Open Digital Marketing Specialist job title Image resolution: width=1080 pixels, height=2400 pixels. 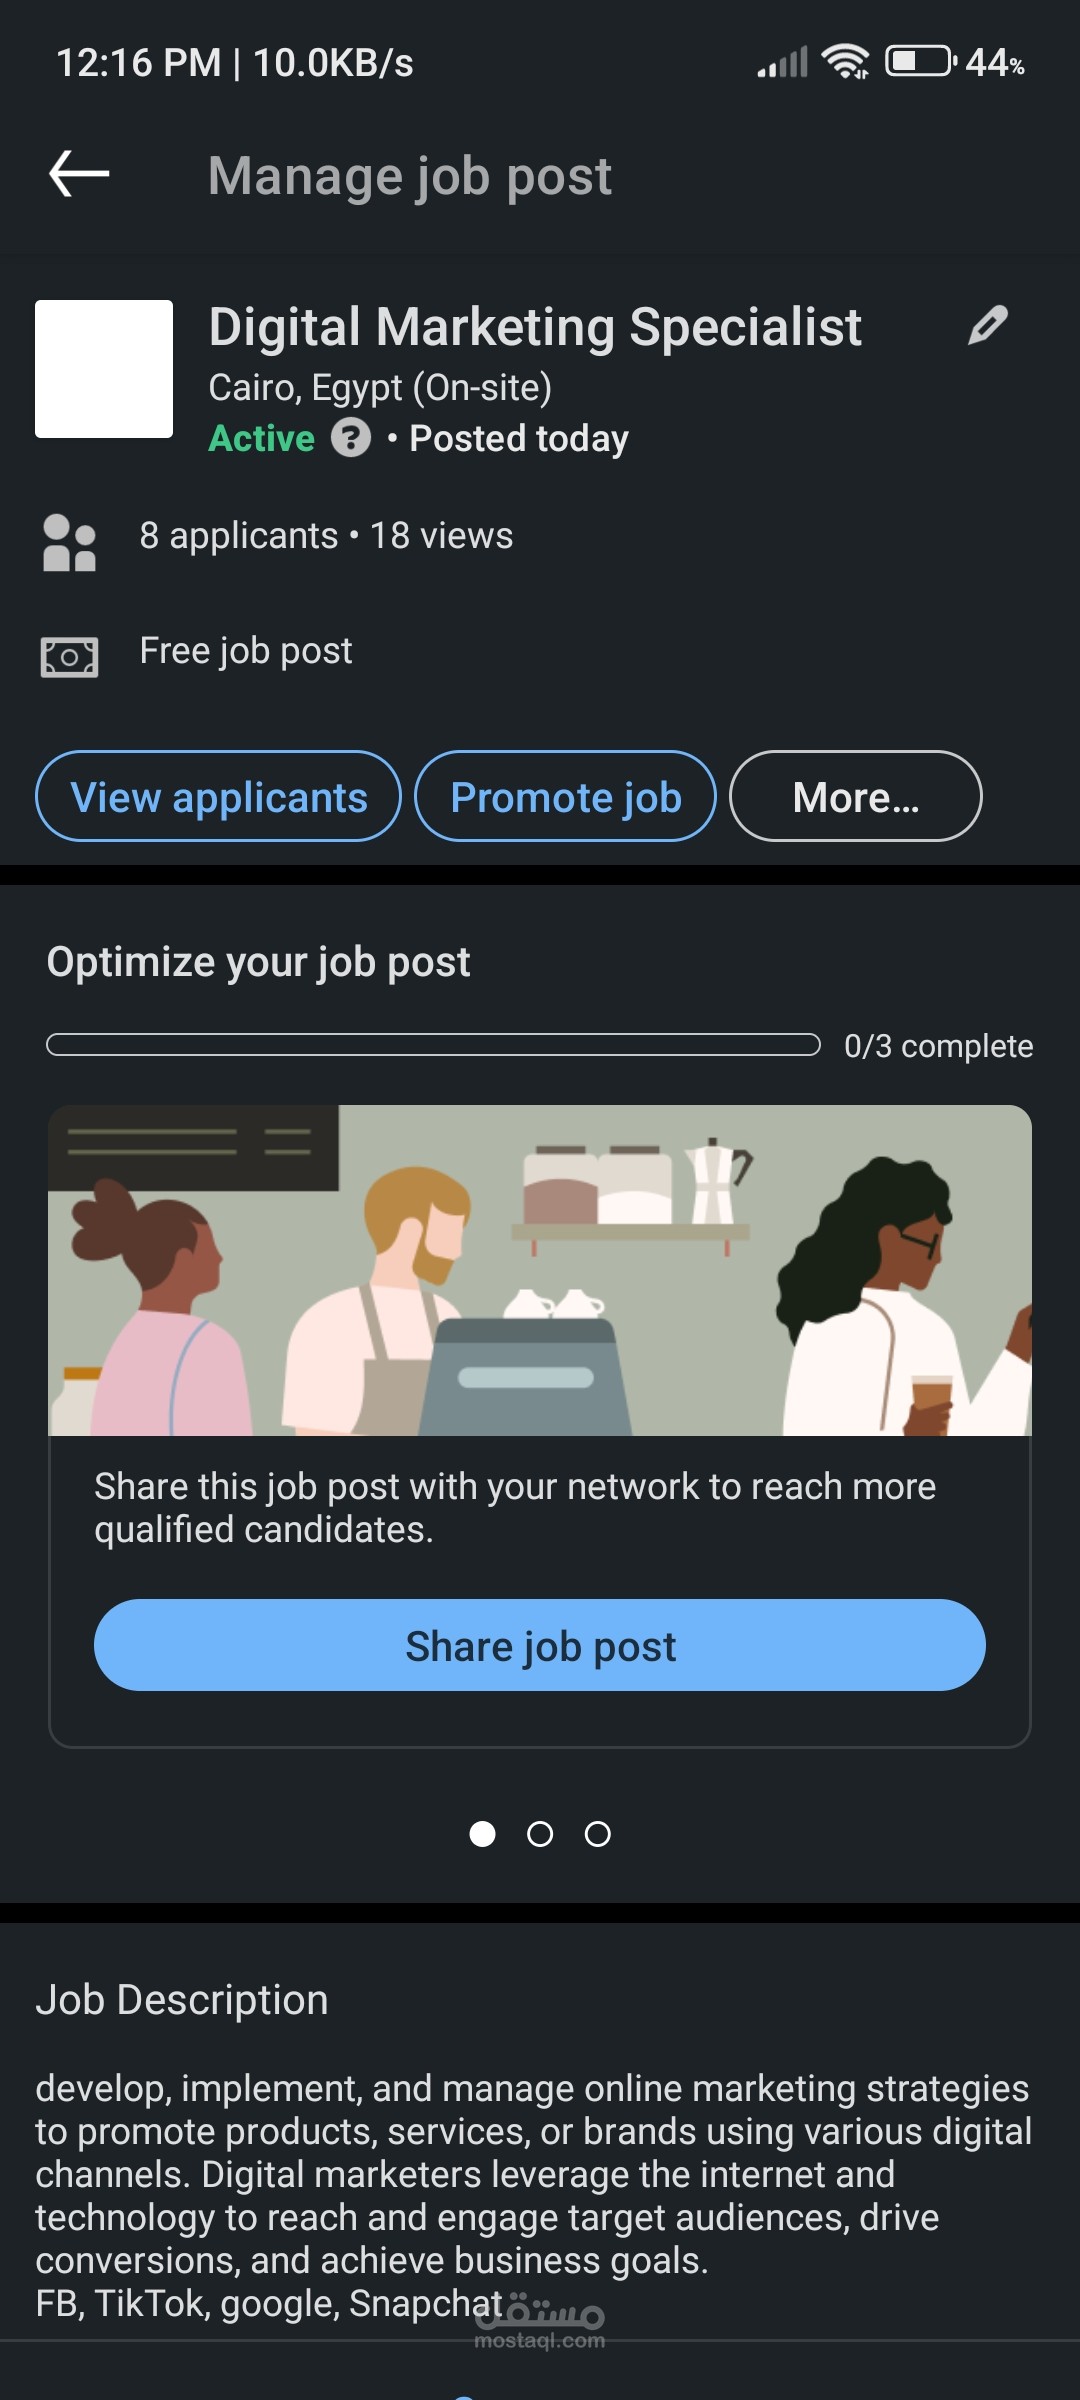pyautogui.click(x=535, y=327)
